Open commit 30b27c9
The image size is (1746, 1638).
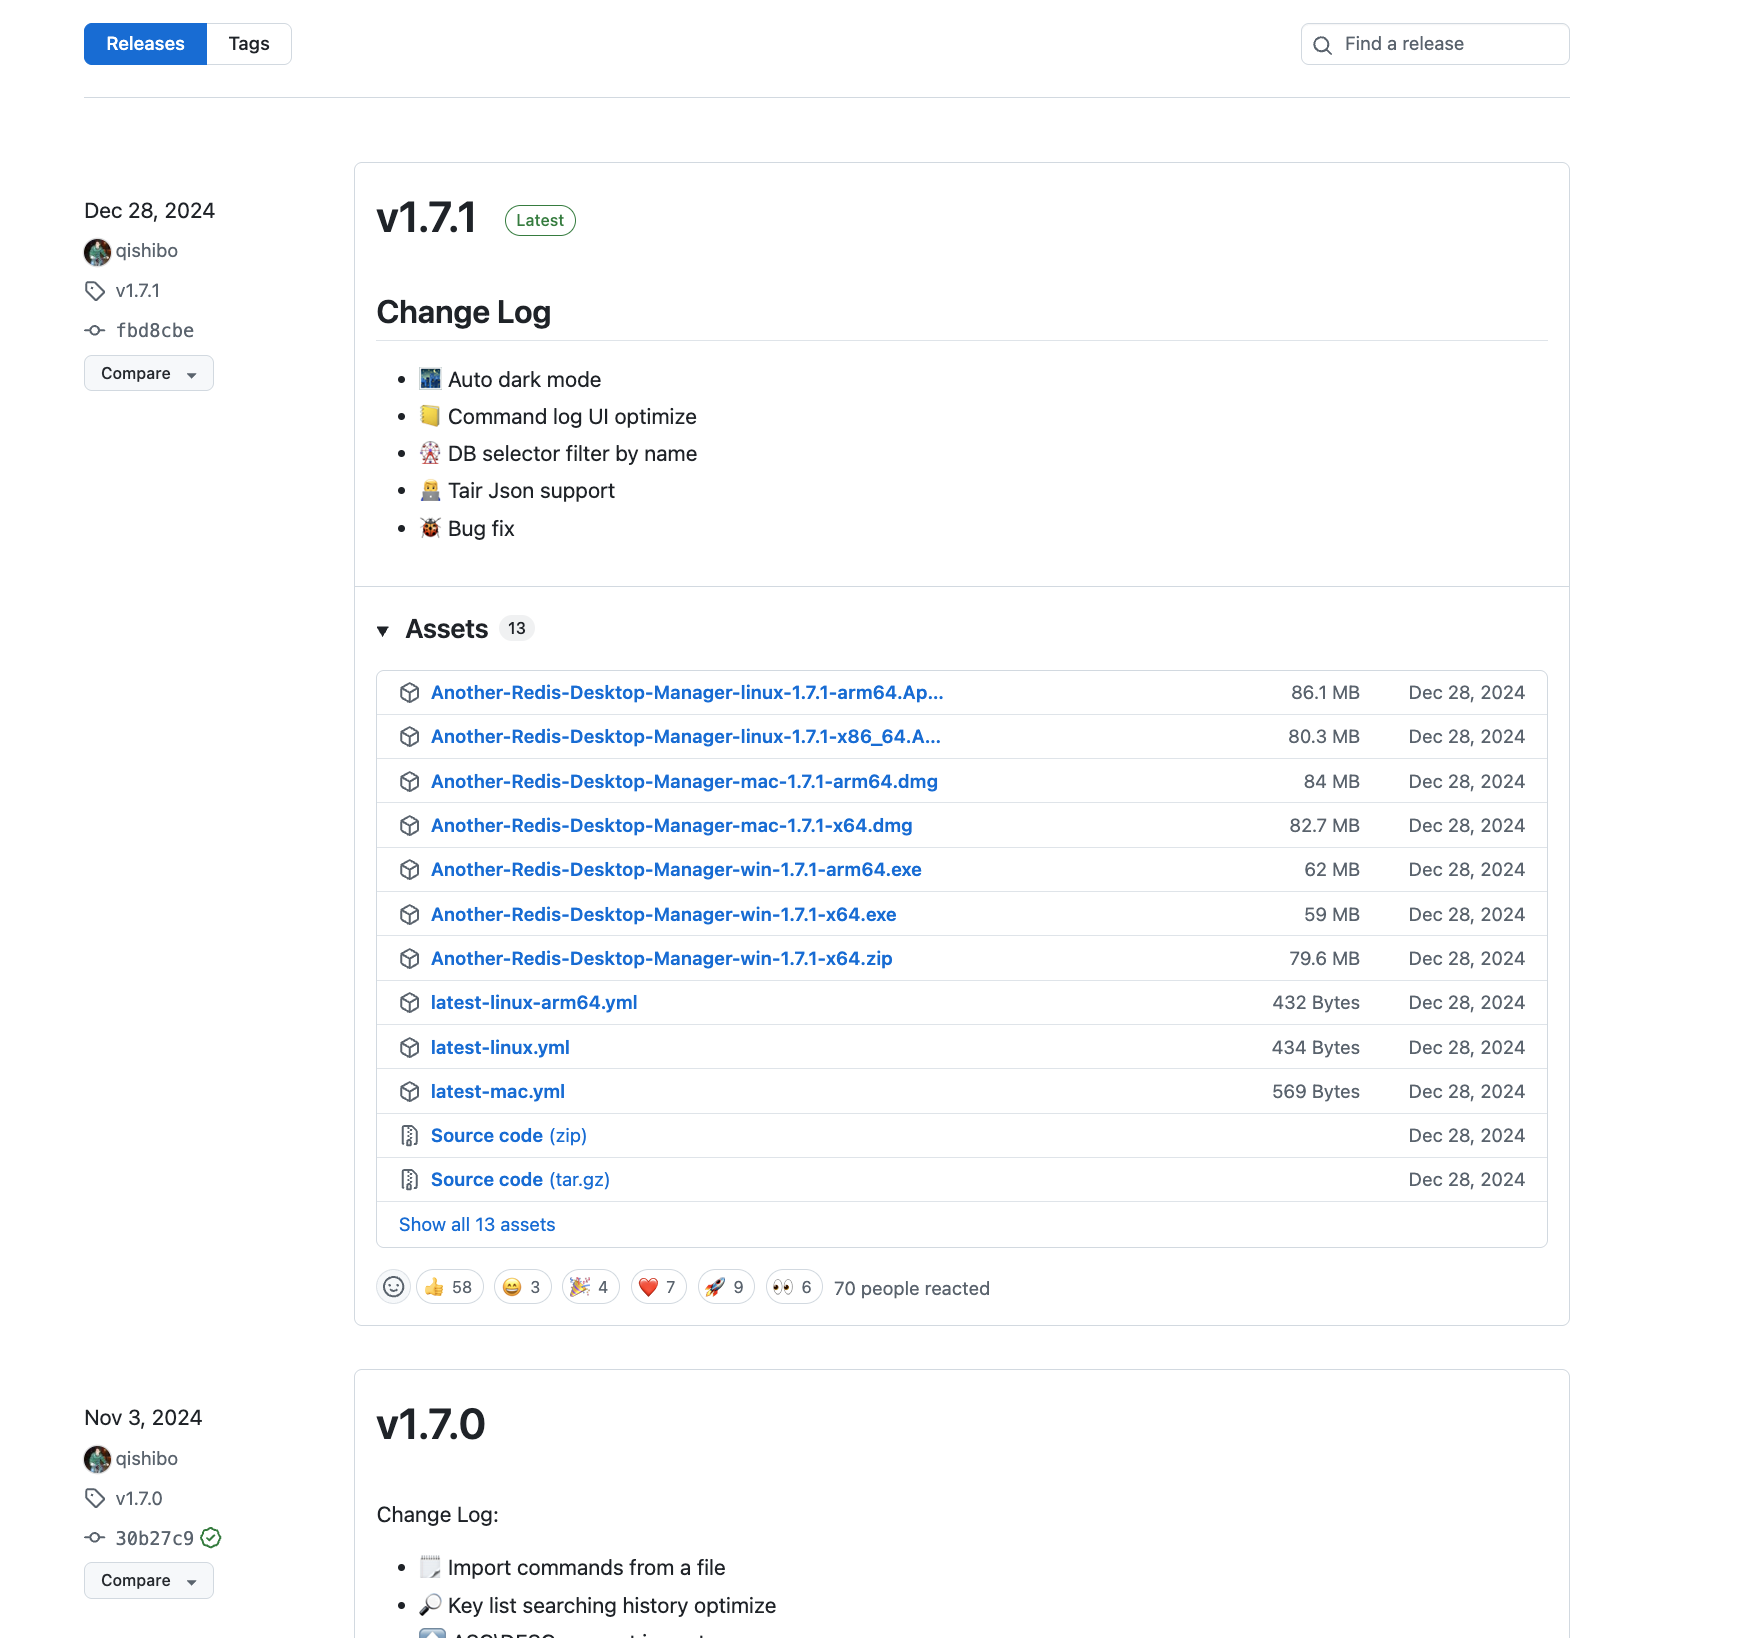pyautogui.click(x=155, y=1538)
